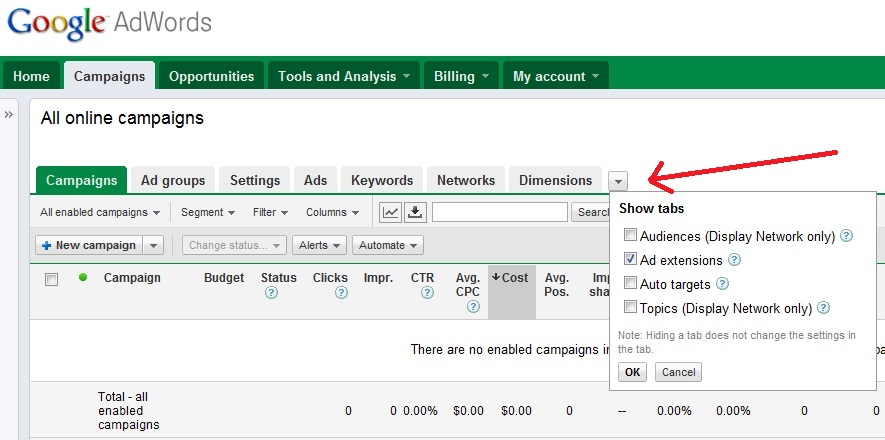Sort by the Campaign column header
This screenshot has height=440, width=885.
[x=132, y=278]
